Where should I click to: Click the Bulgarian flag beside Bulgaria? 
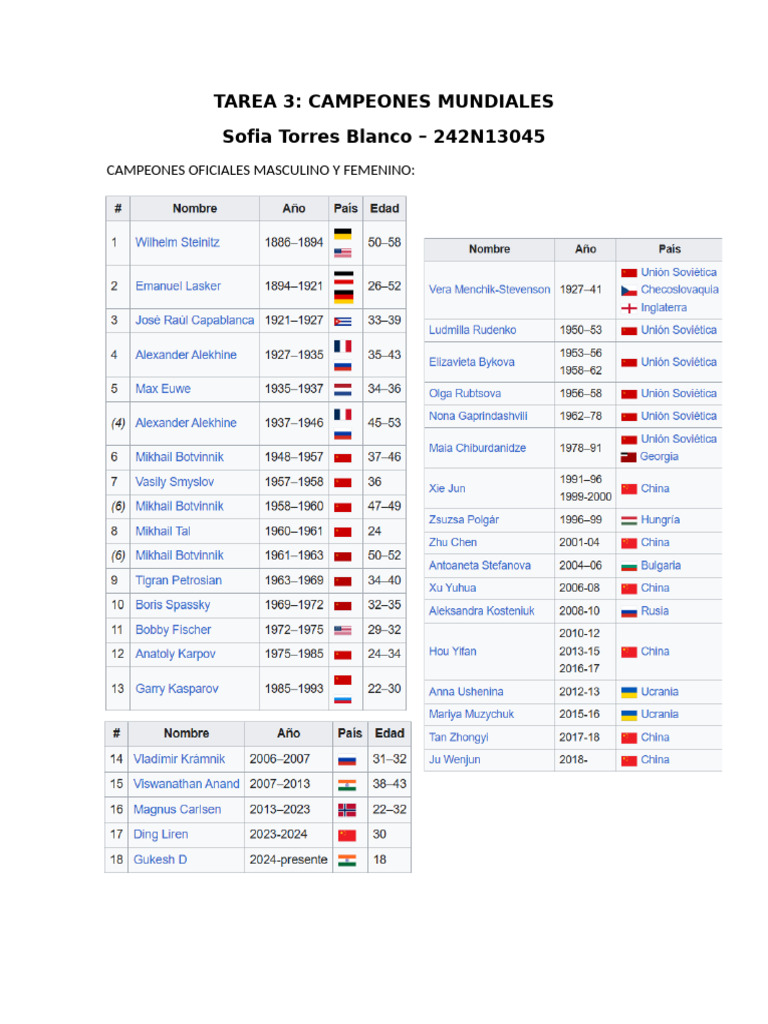click(x=629, y=566)
